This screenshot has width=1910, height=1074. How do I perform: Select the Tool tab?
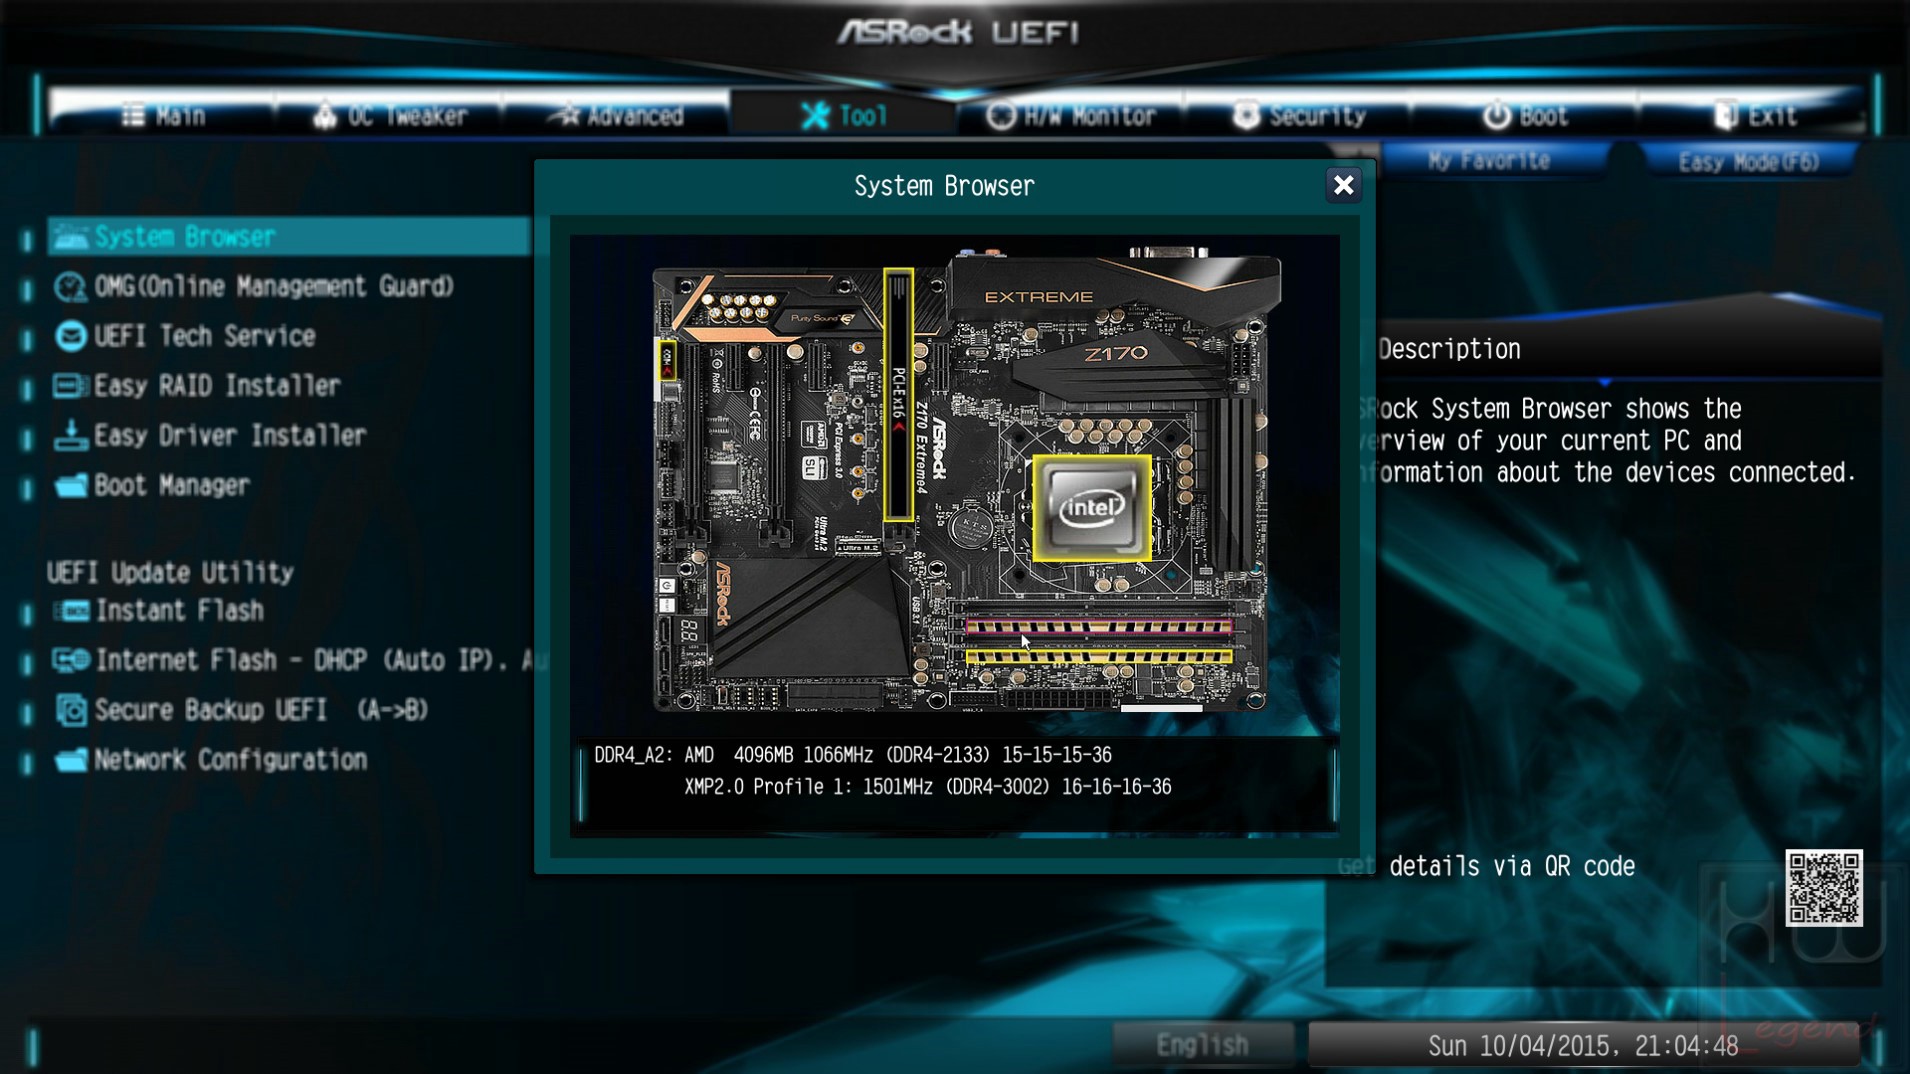tap(844, 116)
